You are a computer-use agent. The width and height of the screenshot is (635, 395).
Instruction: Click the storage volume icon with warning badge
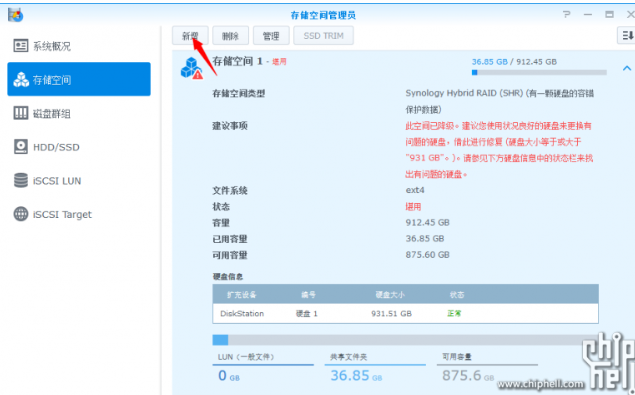click(x=192, y=68)
